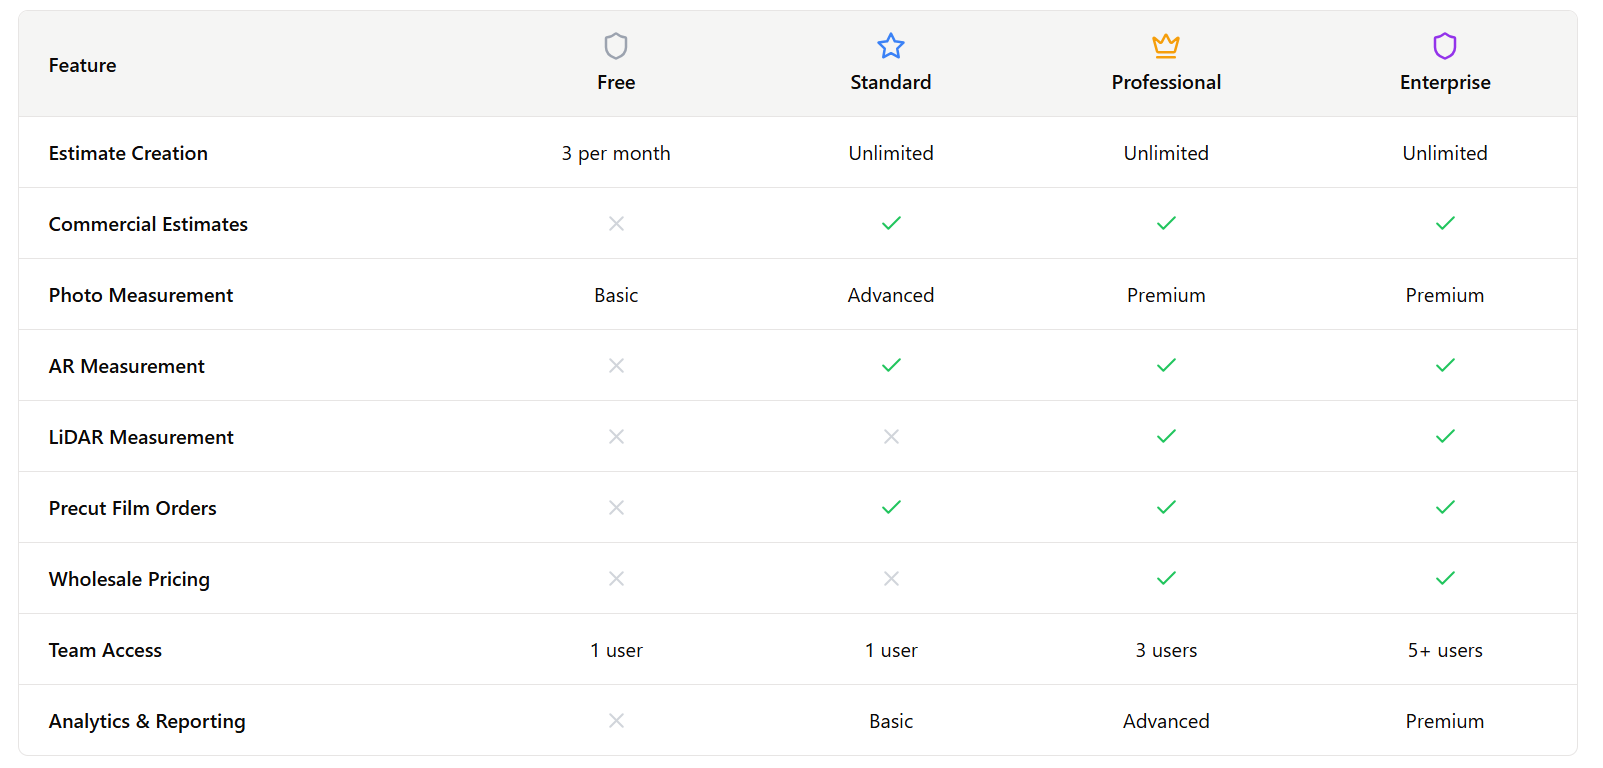
Task: Click the LiDAR Measurement cross under Standard
Action: coord(891,436)
